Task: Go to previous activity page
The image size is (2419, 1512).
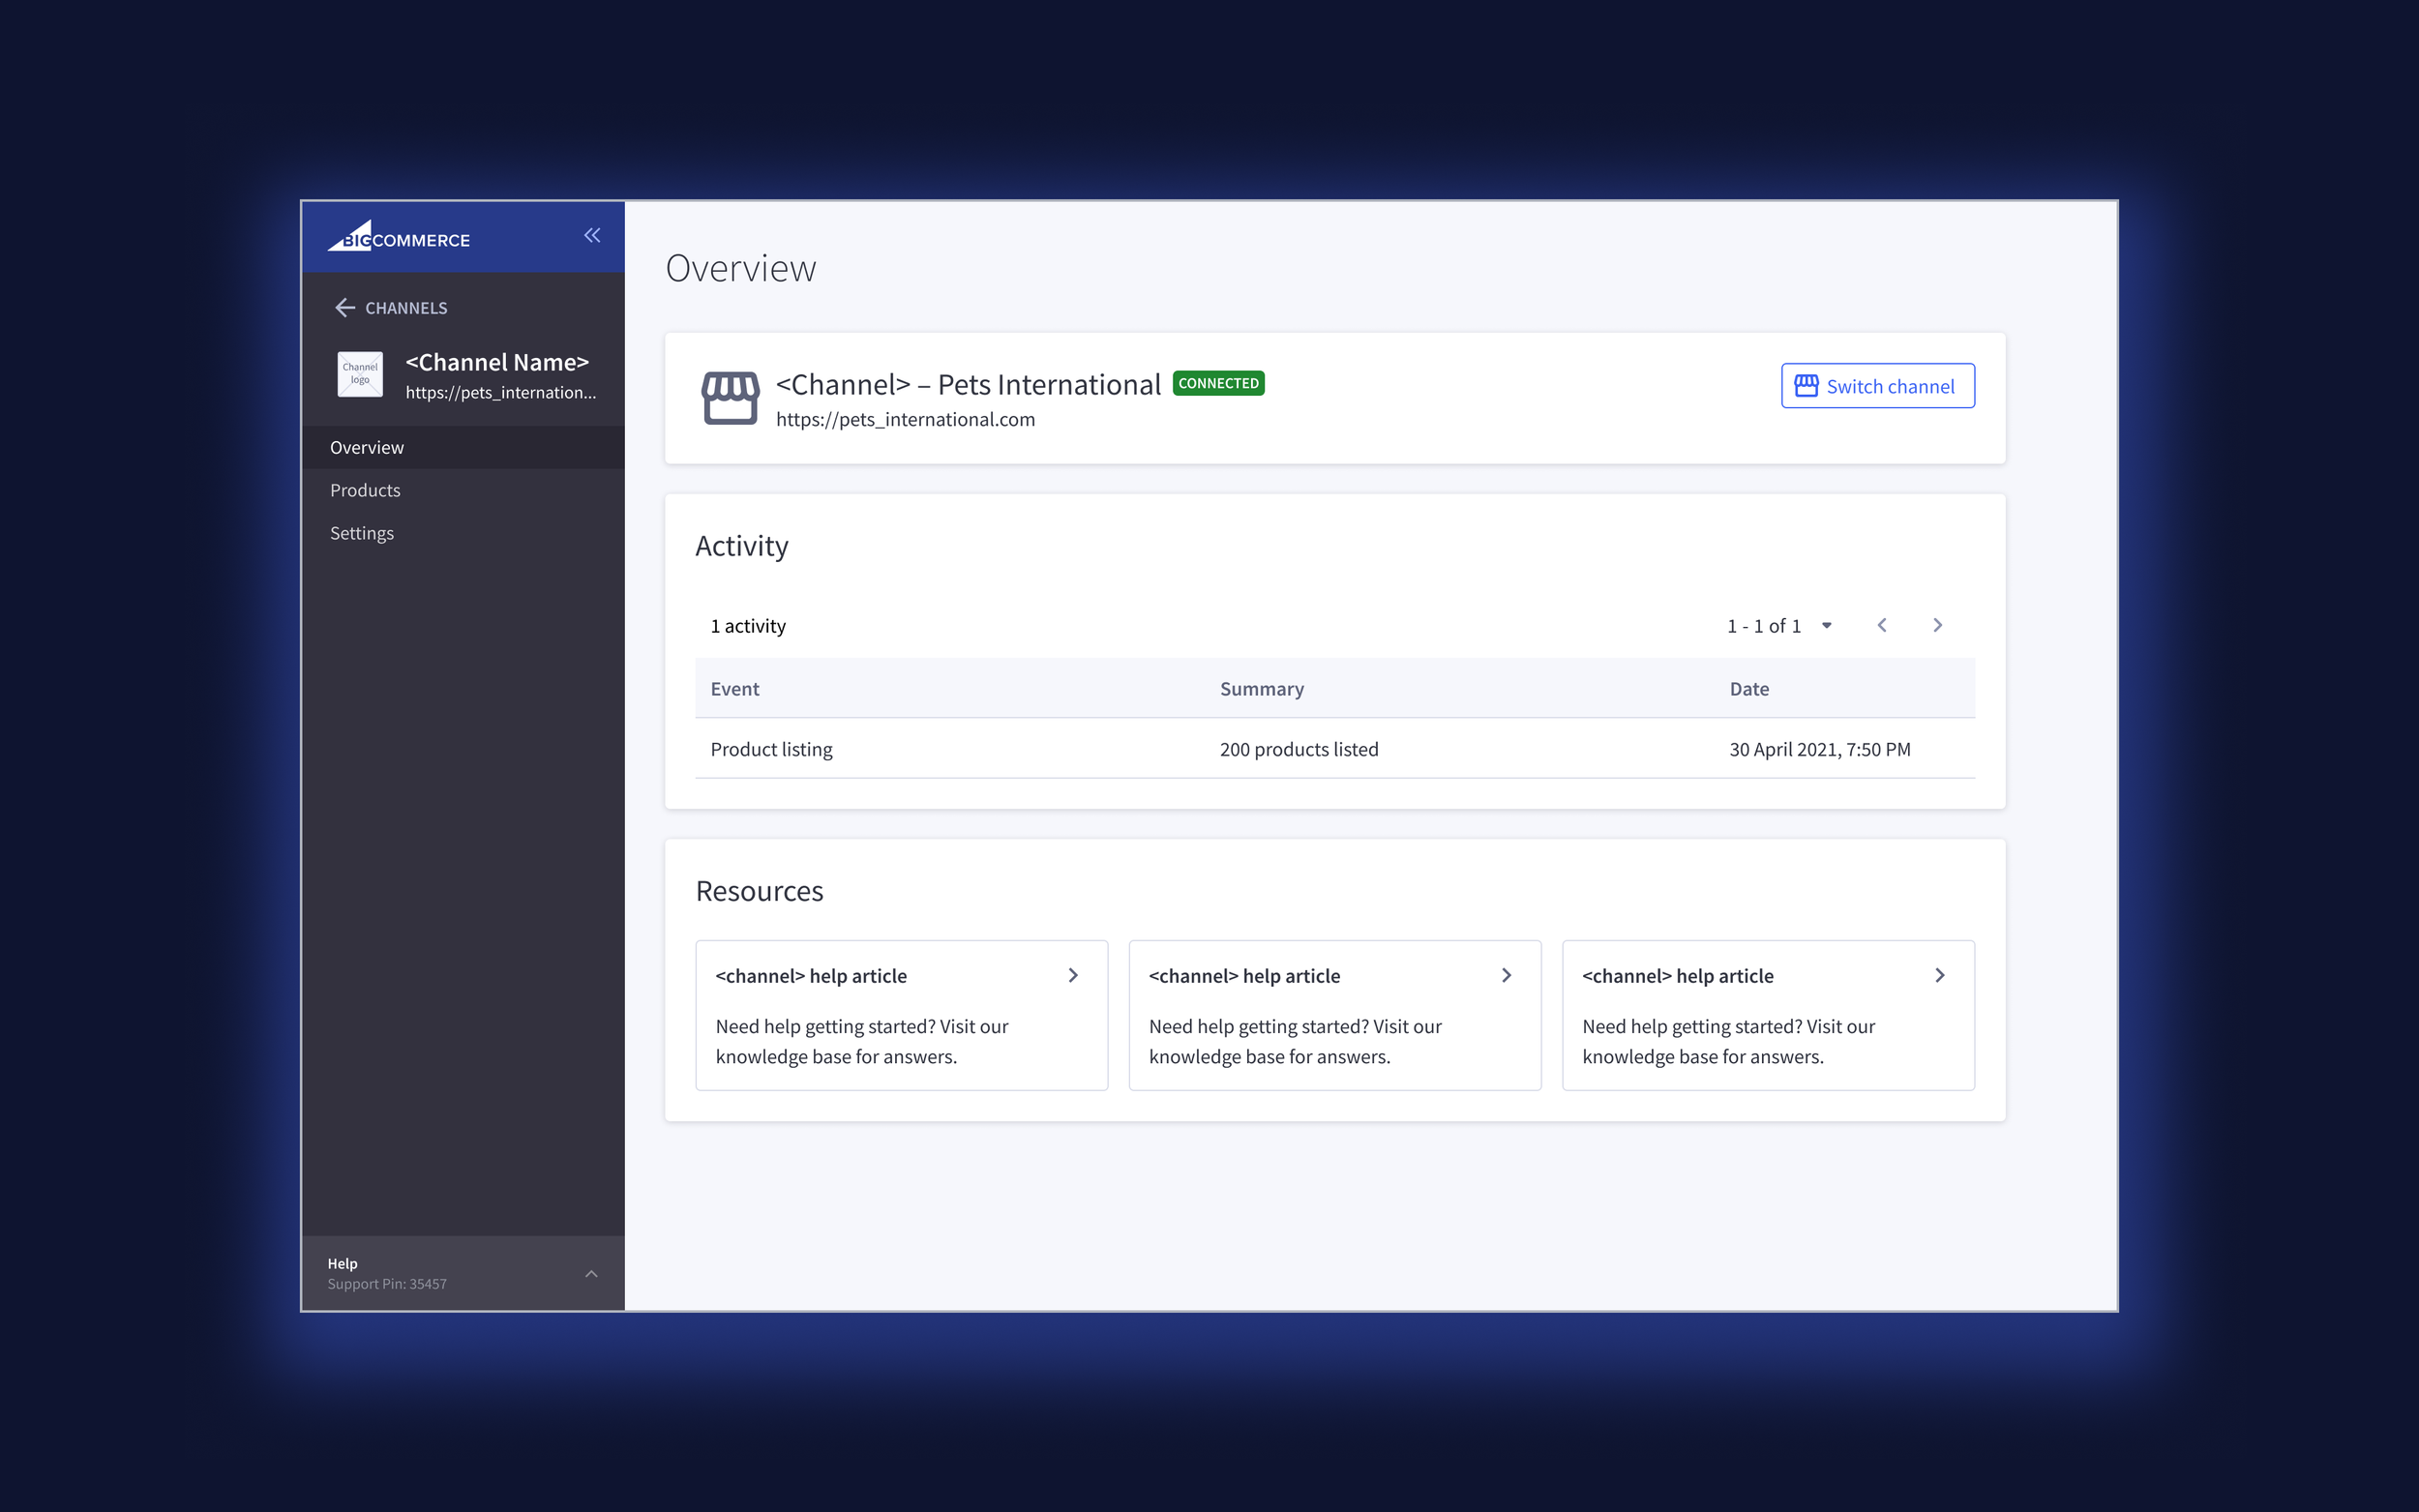Action: pos(1881,625)
